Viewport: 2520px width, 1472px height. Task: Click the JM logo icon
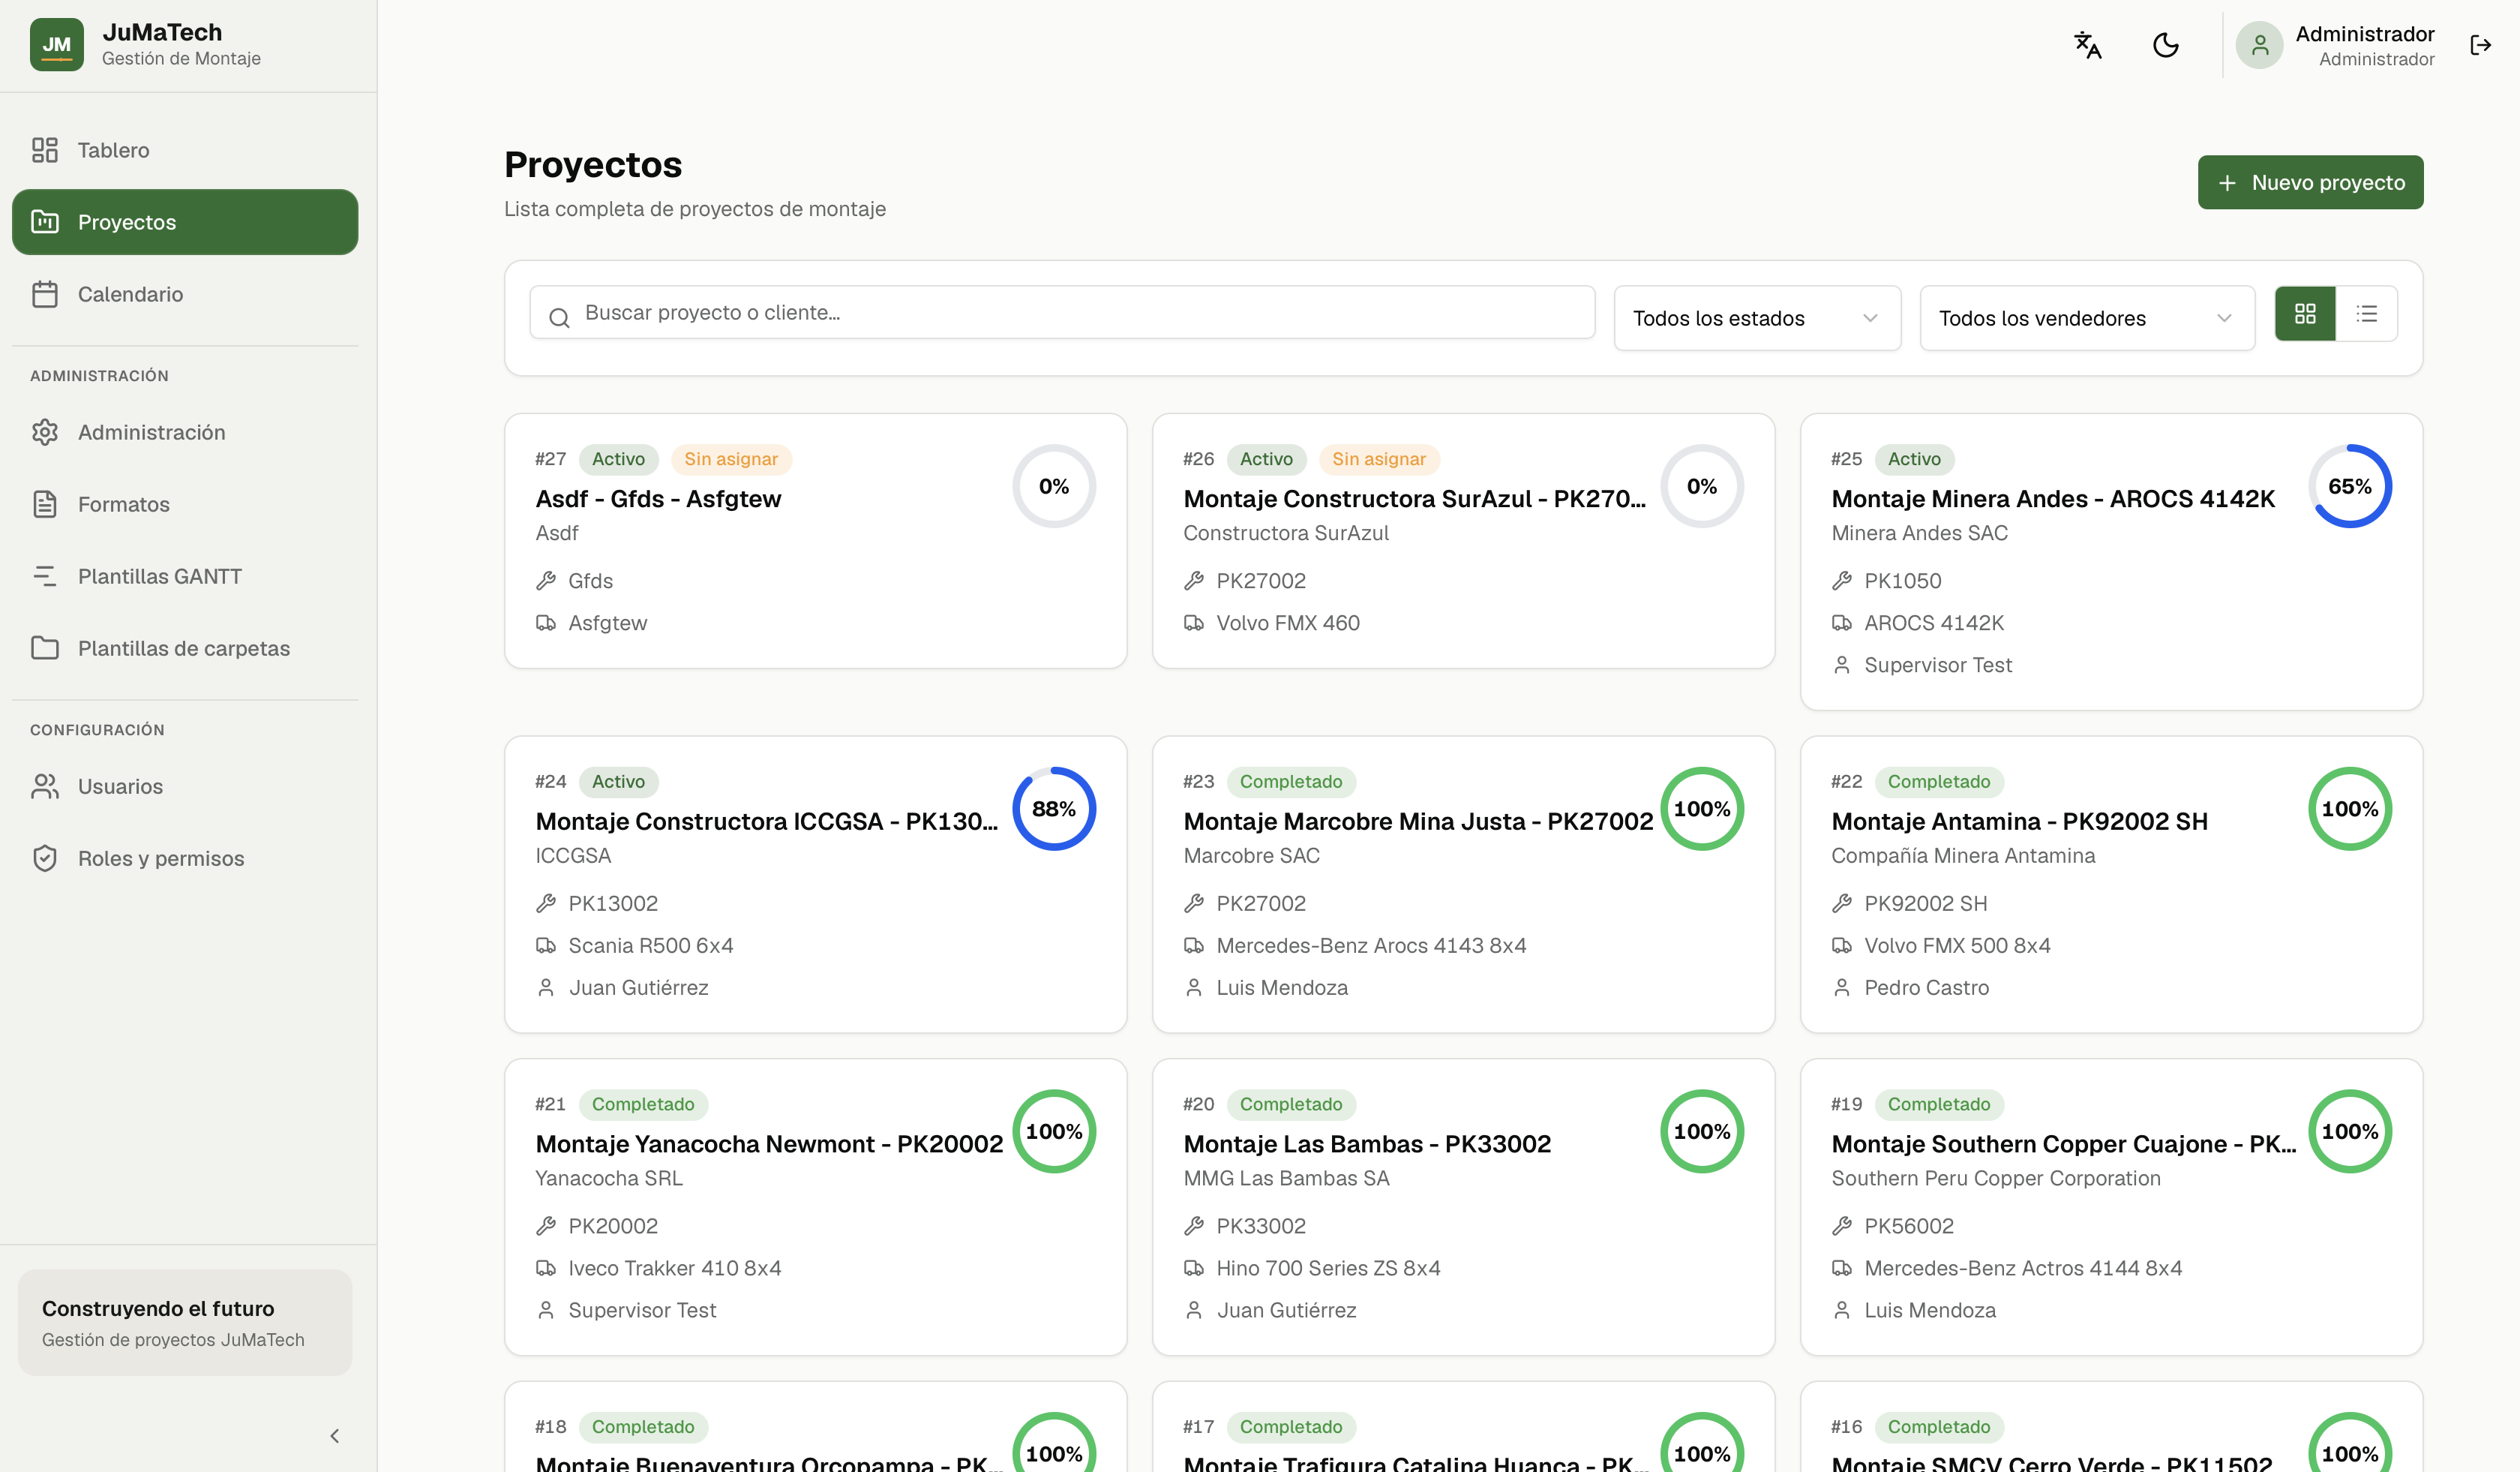pyautogui.click(x=57, y=45)
